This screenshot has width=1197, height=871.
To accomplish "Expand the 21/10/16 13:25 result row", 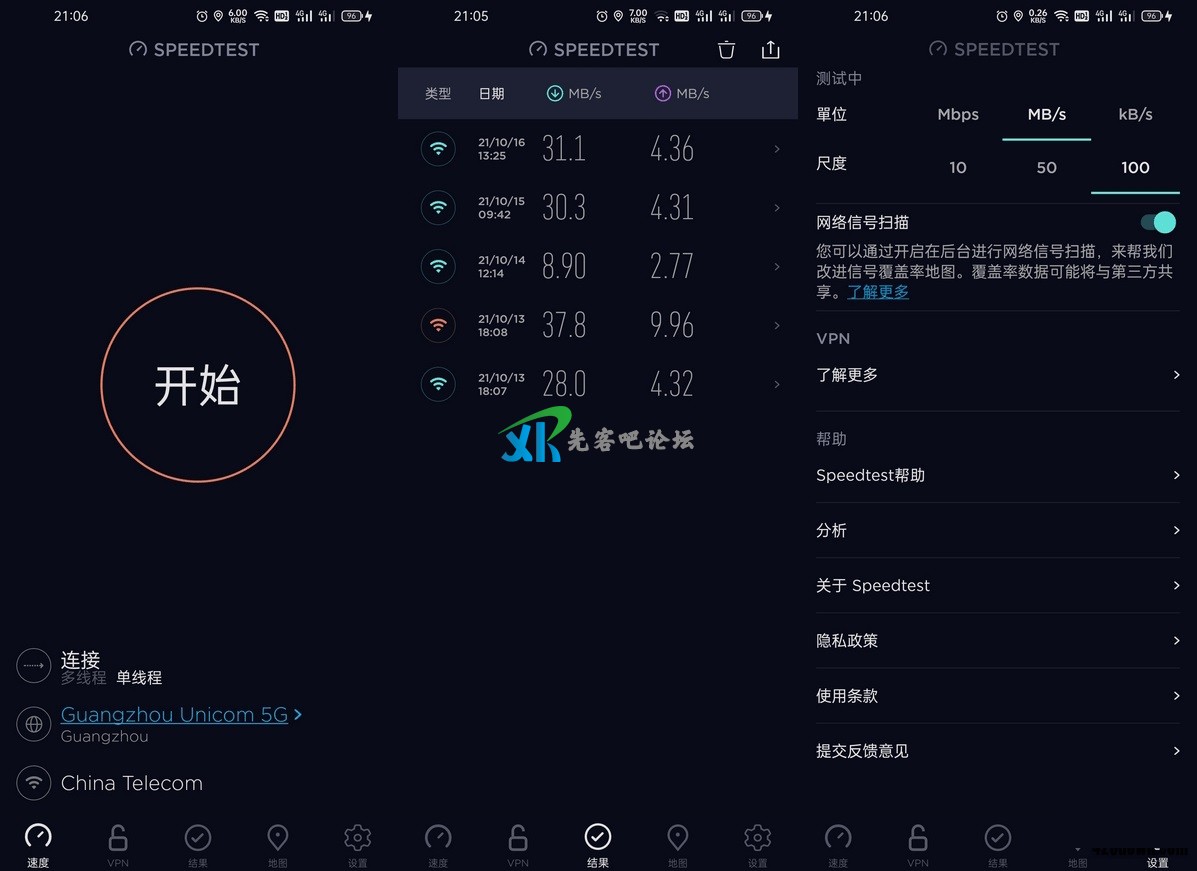I will [598, 149].
